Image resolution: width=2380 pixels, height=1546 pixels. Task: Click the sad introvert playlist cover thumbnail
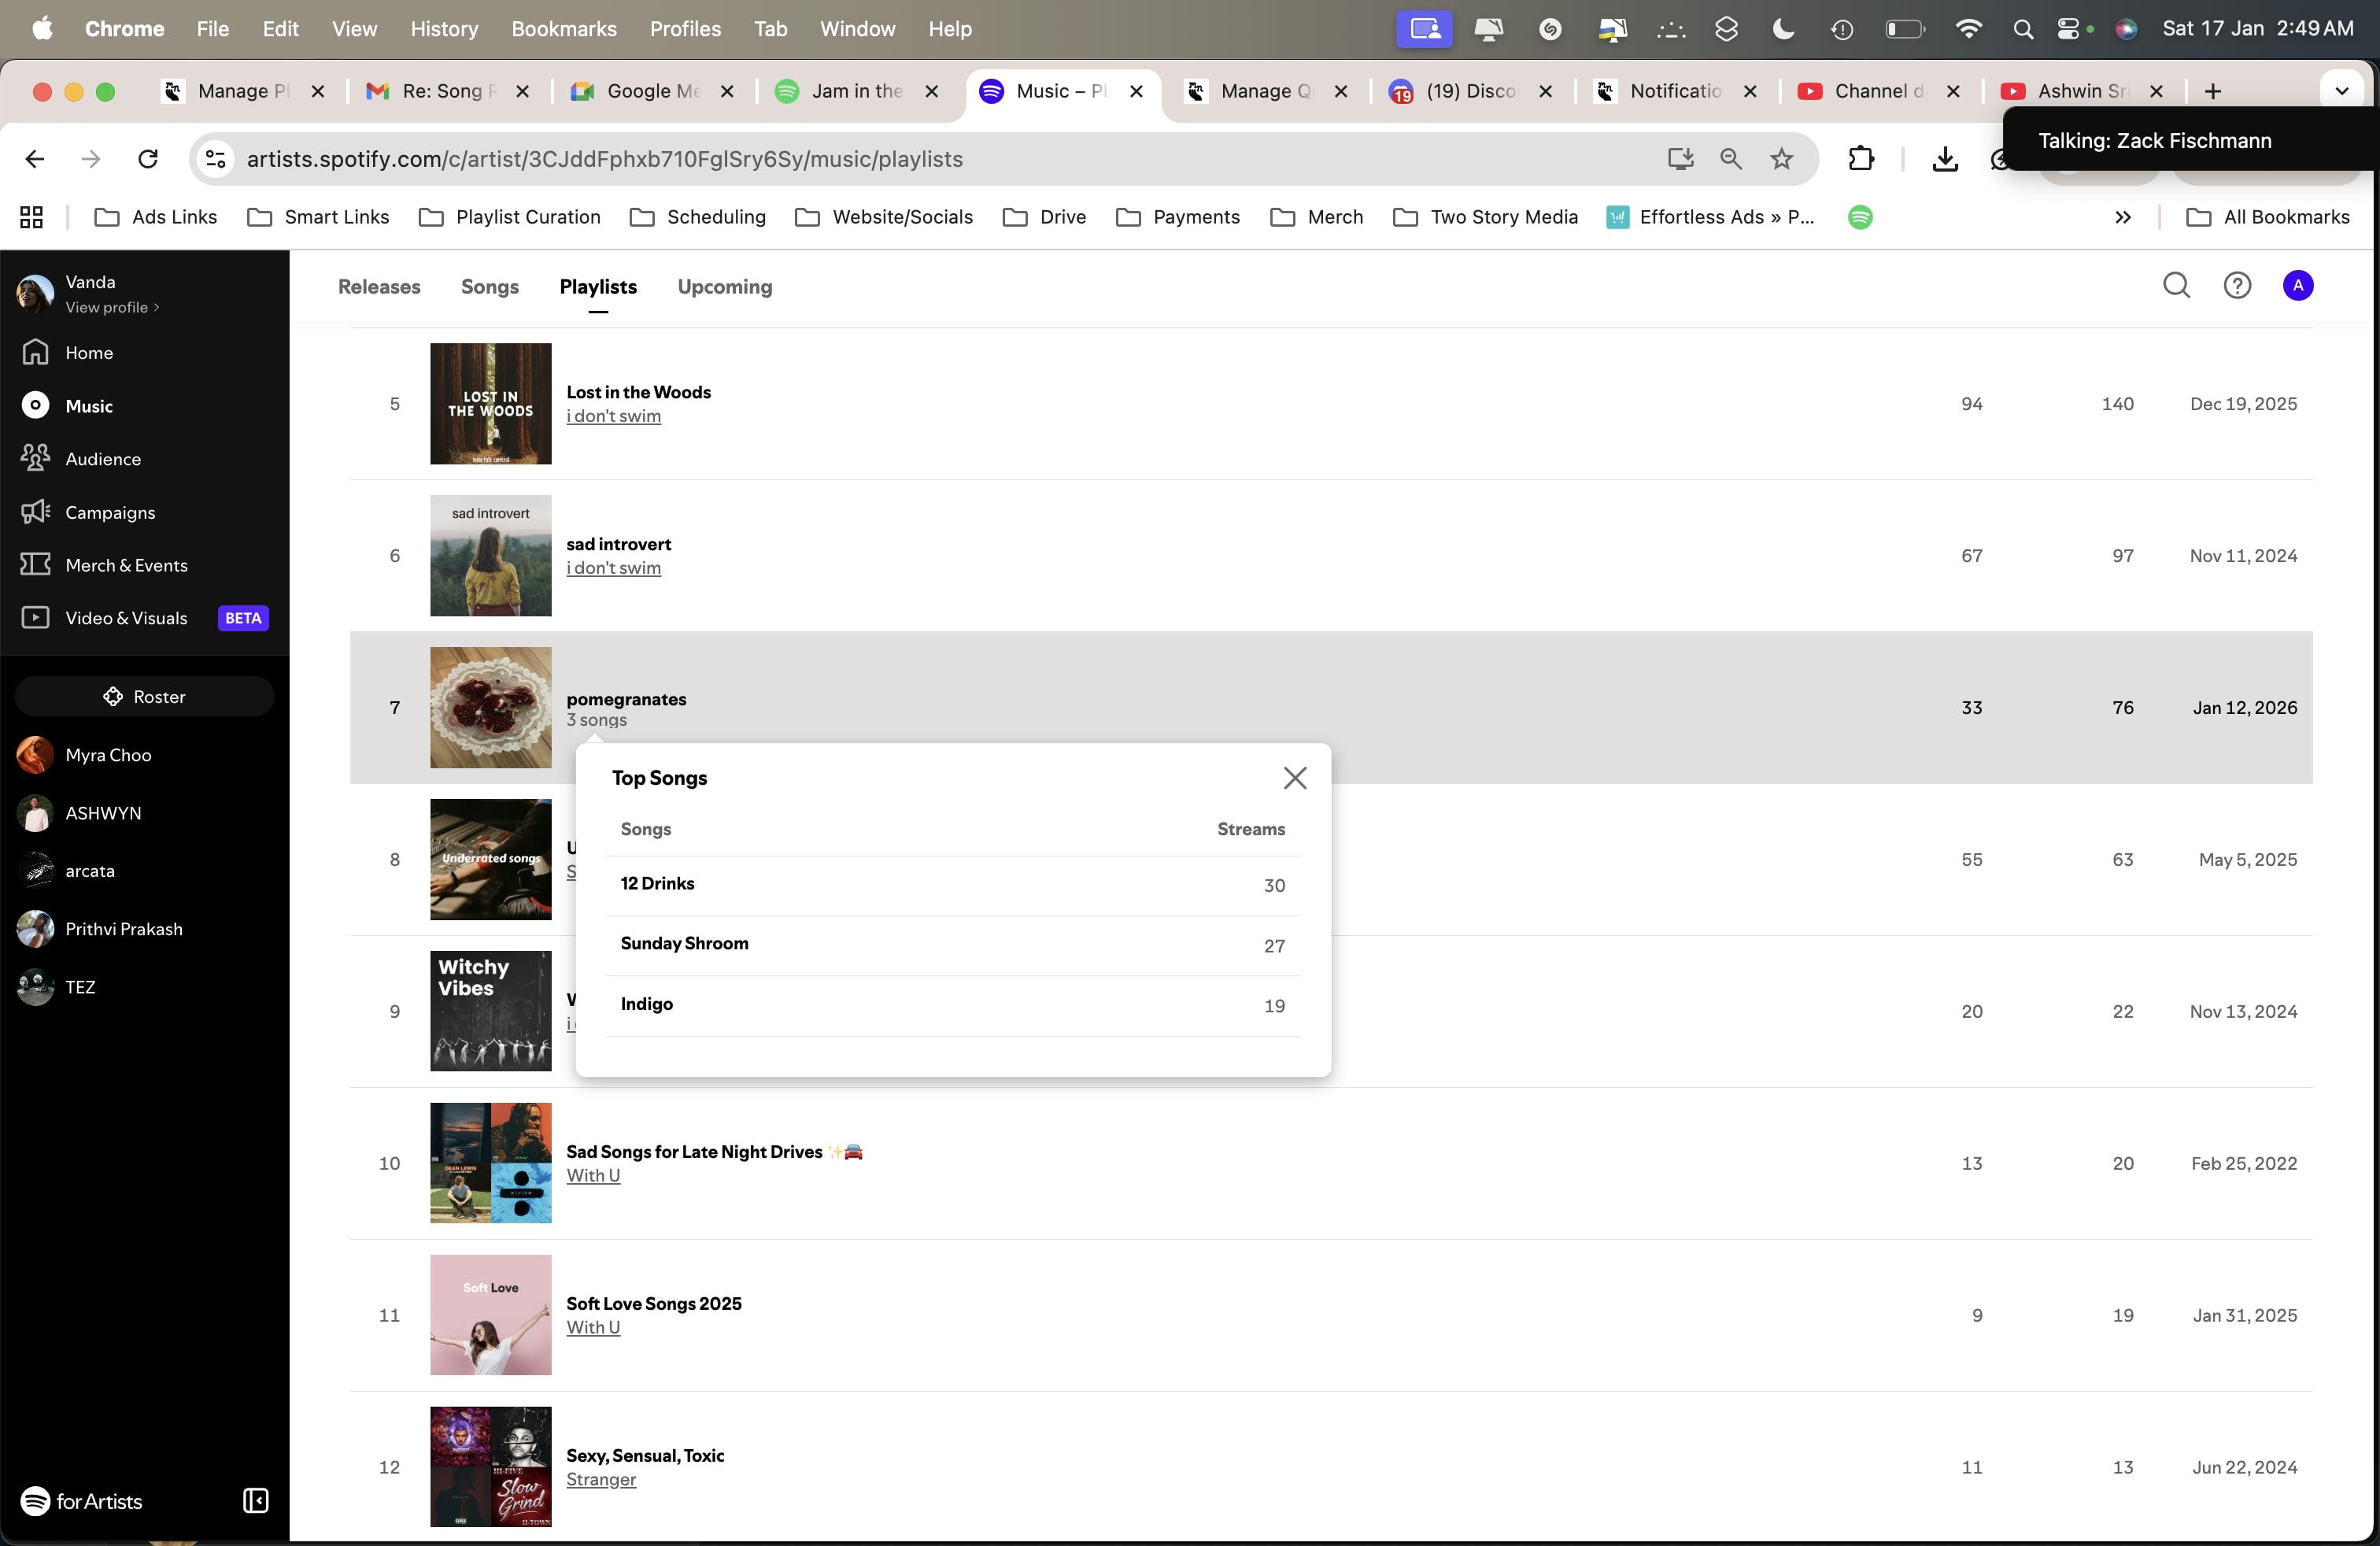pyautogui.click(x=490, y=556)
